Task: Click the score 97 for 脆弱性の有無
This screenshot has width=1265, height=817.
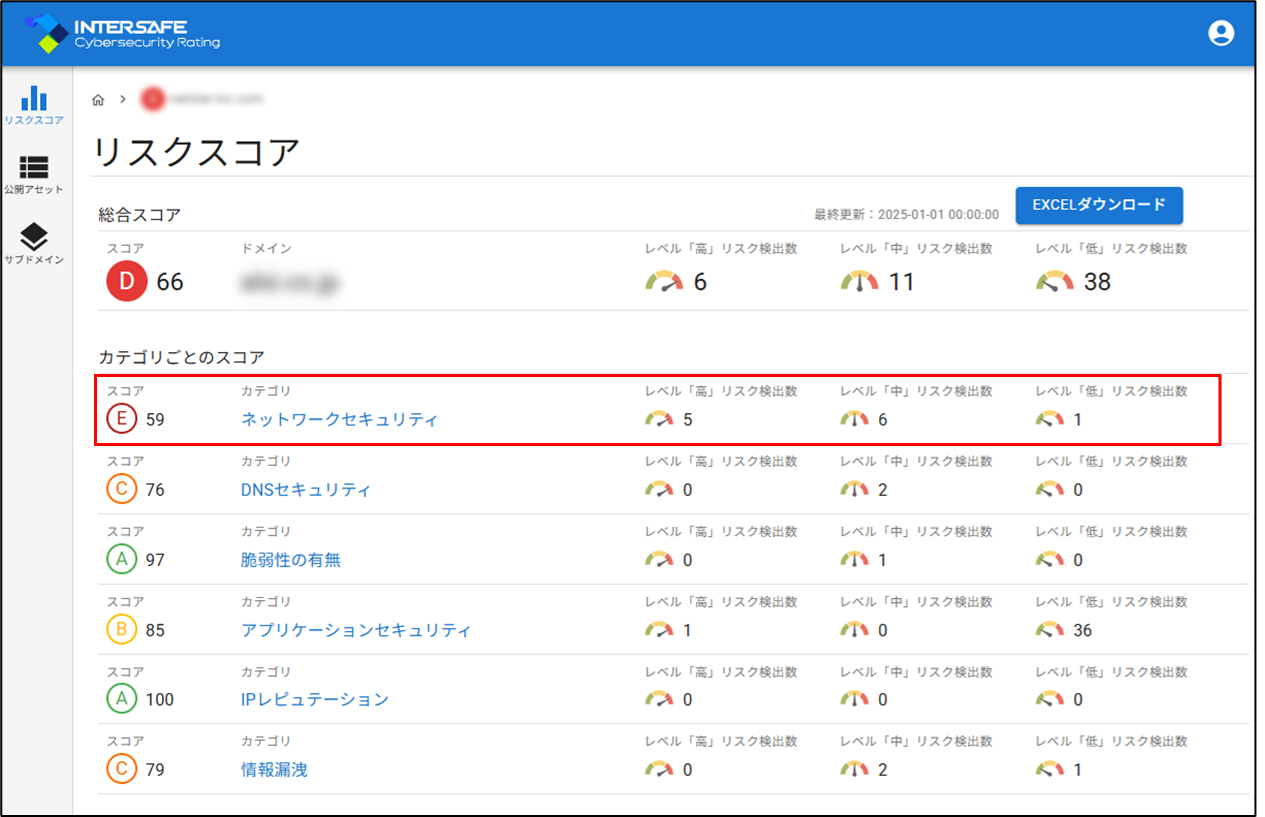Action: [x=155, y=560]
